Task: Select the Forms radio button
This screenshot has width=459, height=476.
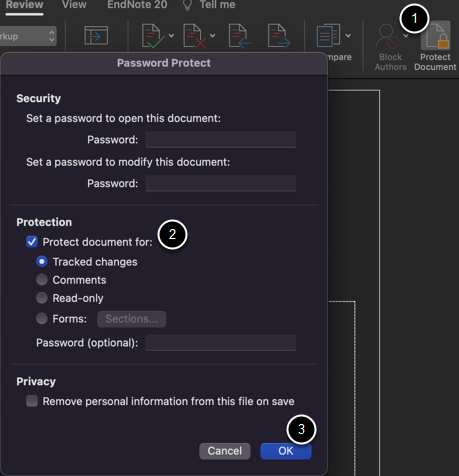Action: point(42,318)
